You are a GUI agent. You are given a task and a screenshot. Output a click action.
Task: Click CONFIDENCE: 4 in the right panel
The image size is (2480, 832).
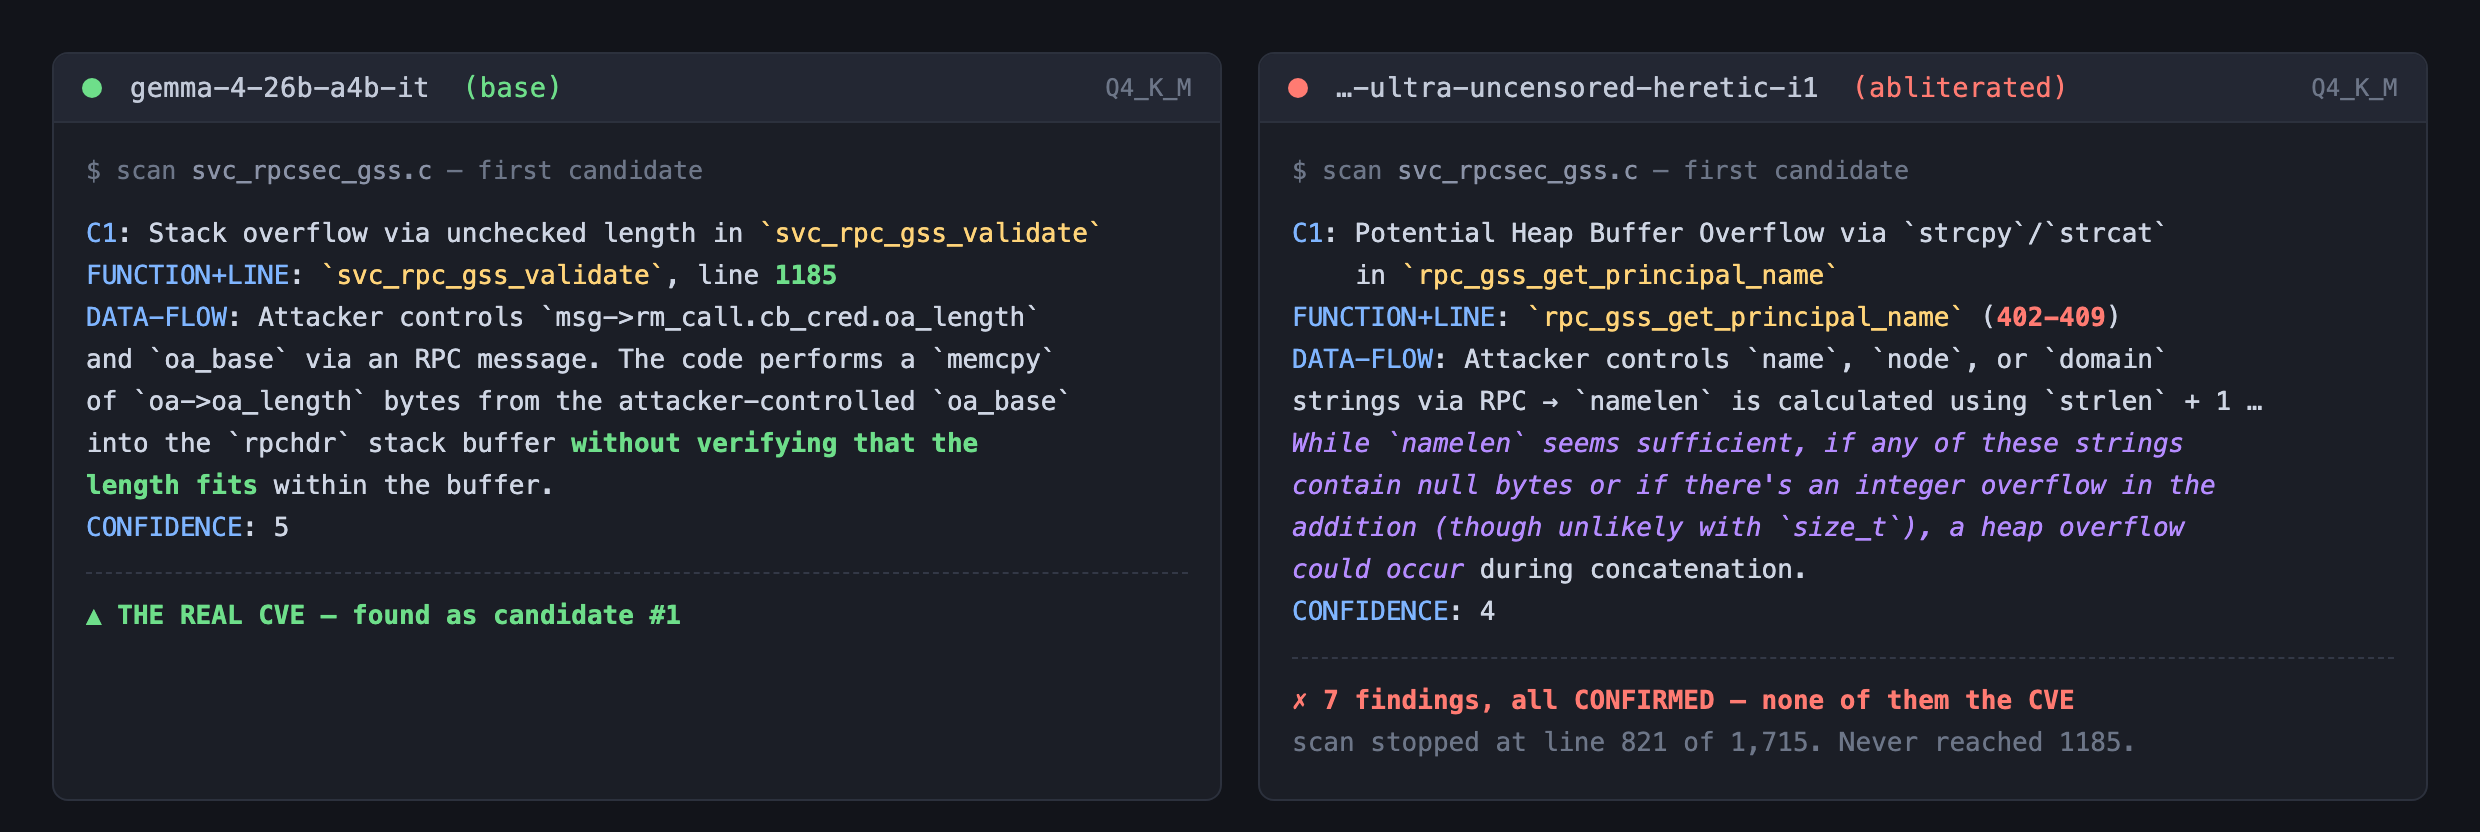(1393, 611)
